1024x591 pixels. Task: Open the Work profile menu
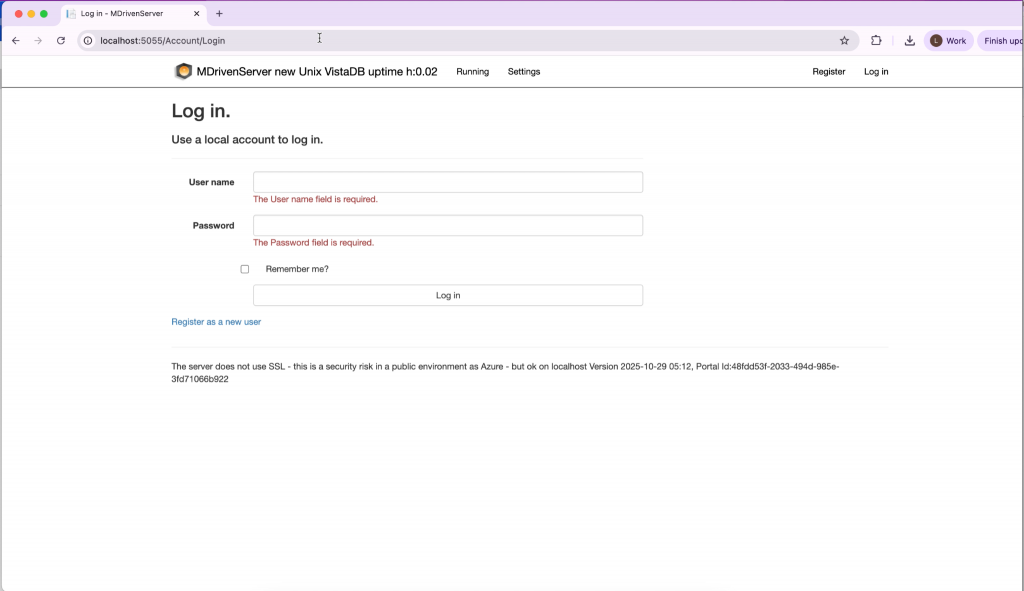point(948,41)
